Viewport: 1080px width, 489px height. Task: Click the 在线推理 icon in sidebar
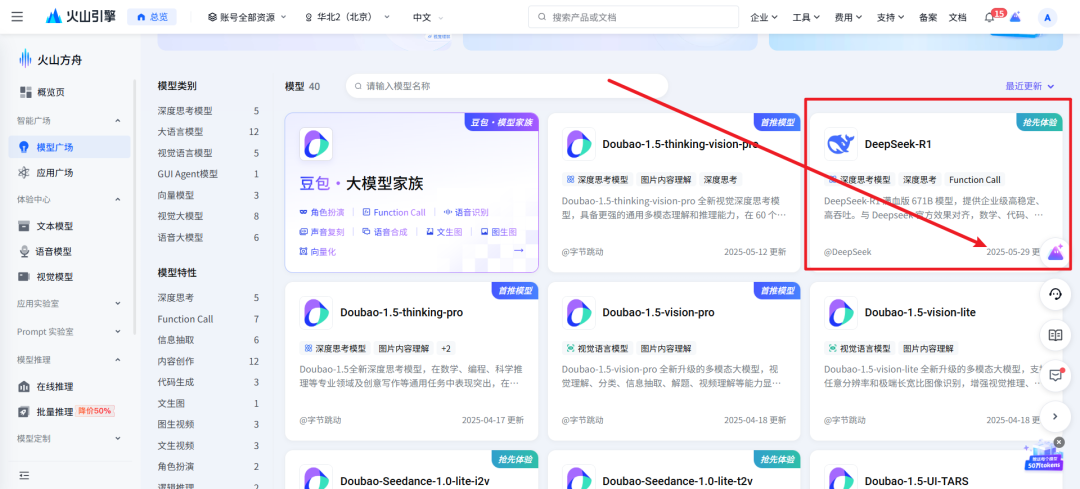pyautogui.click(x=24, y=386)
